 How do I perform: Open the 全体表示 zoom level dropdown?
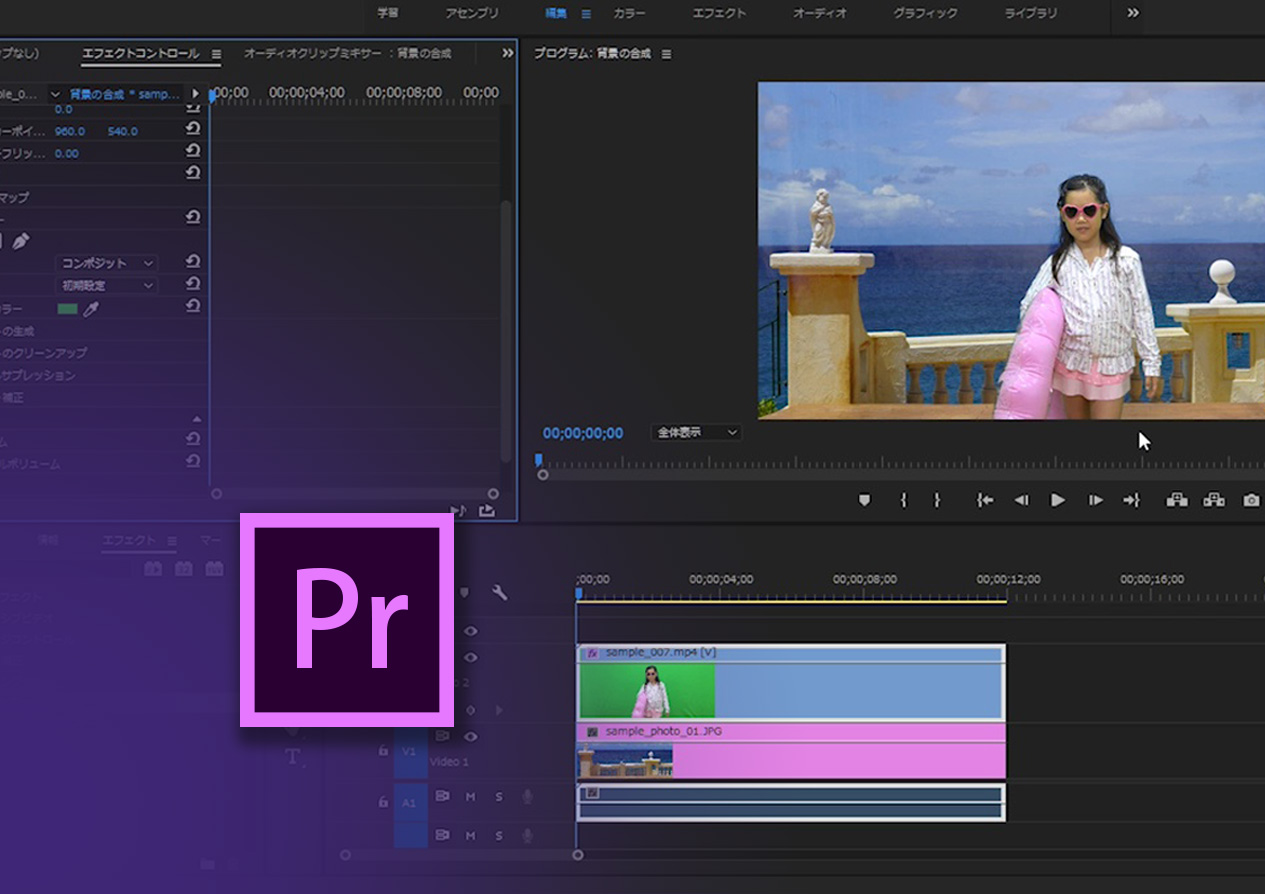click(696, 432)
